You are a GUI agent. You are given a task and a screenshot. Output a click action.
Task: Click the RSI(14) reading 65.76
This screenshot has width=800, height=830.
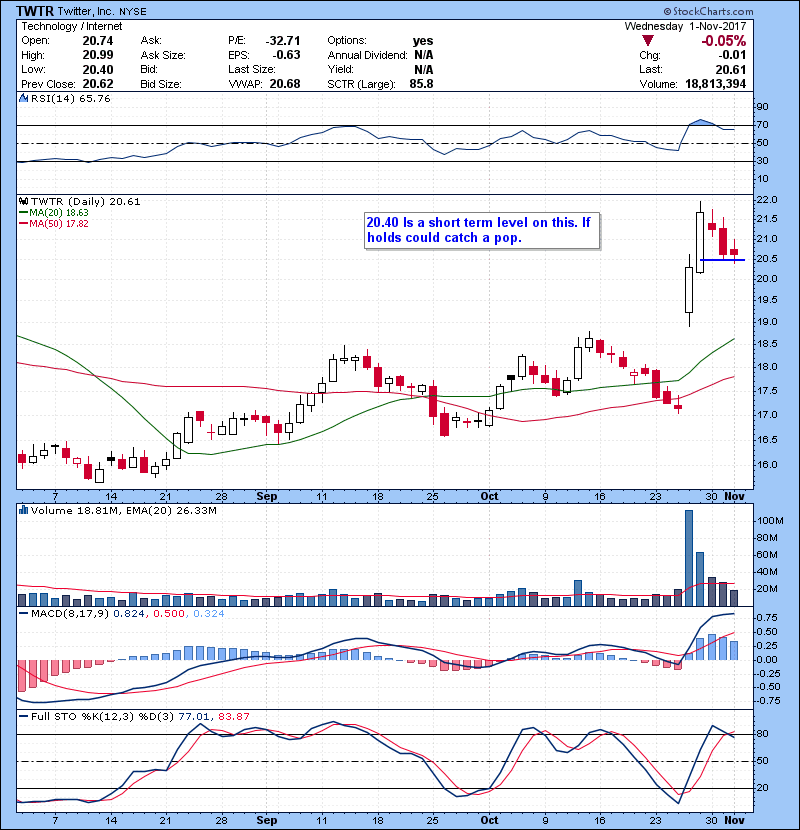point(94,98)
